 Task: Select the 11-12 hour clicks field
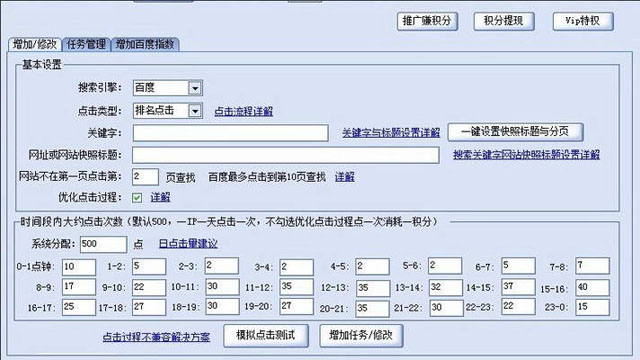(x=297, y=287)
